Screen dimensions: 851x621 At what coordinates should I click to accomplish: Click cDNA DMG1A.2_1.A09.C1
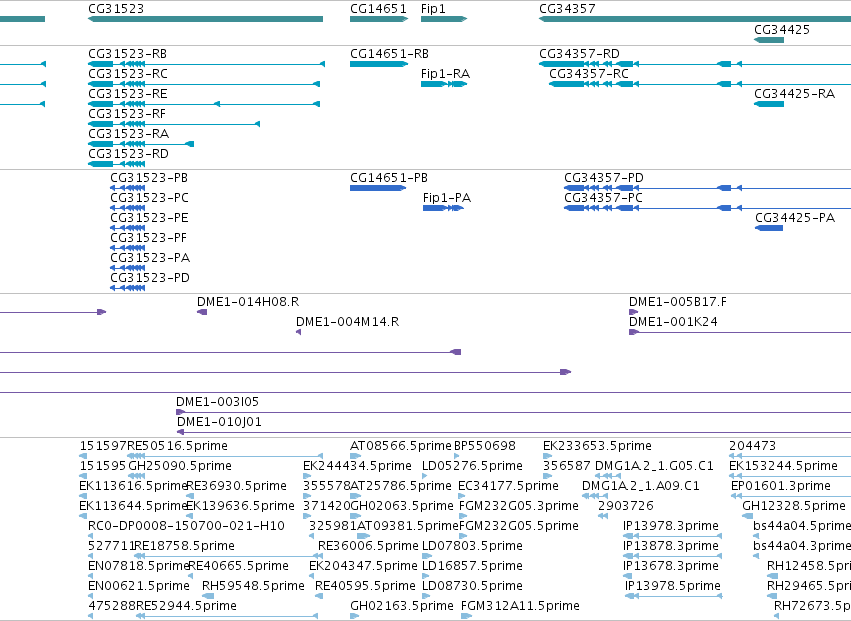click(x=641, y=486)
